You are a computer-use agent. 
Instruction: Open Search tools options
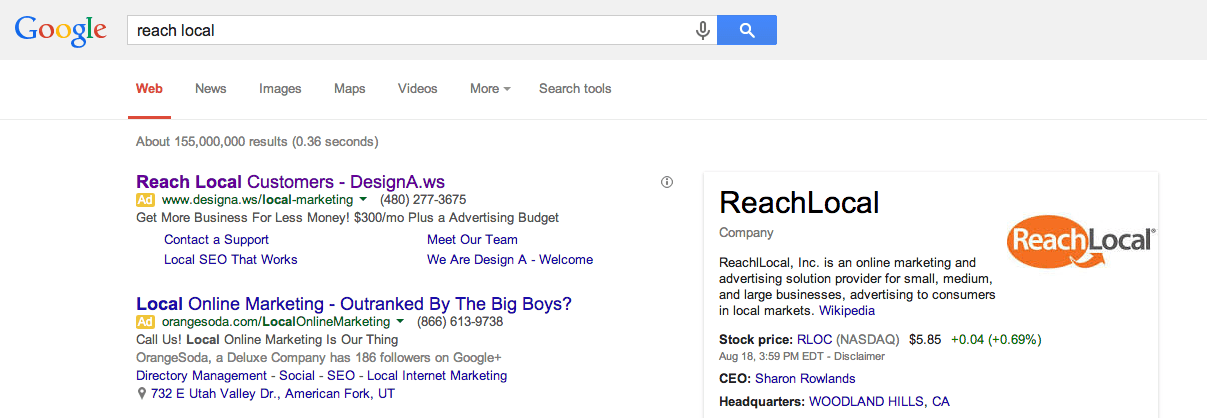(575, 89)
